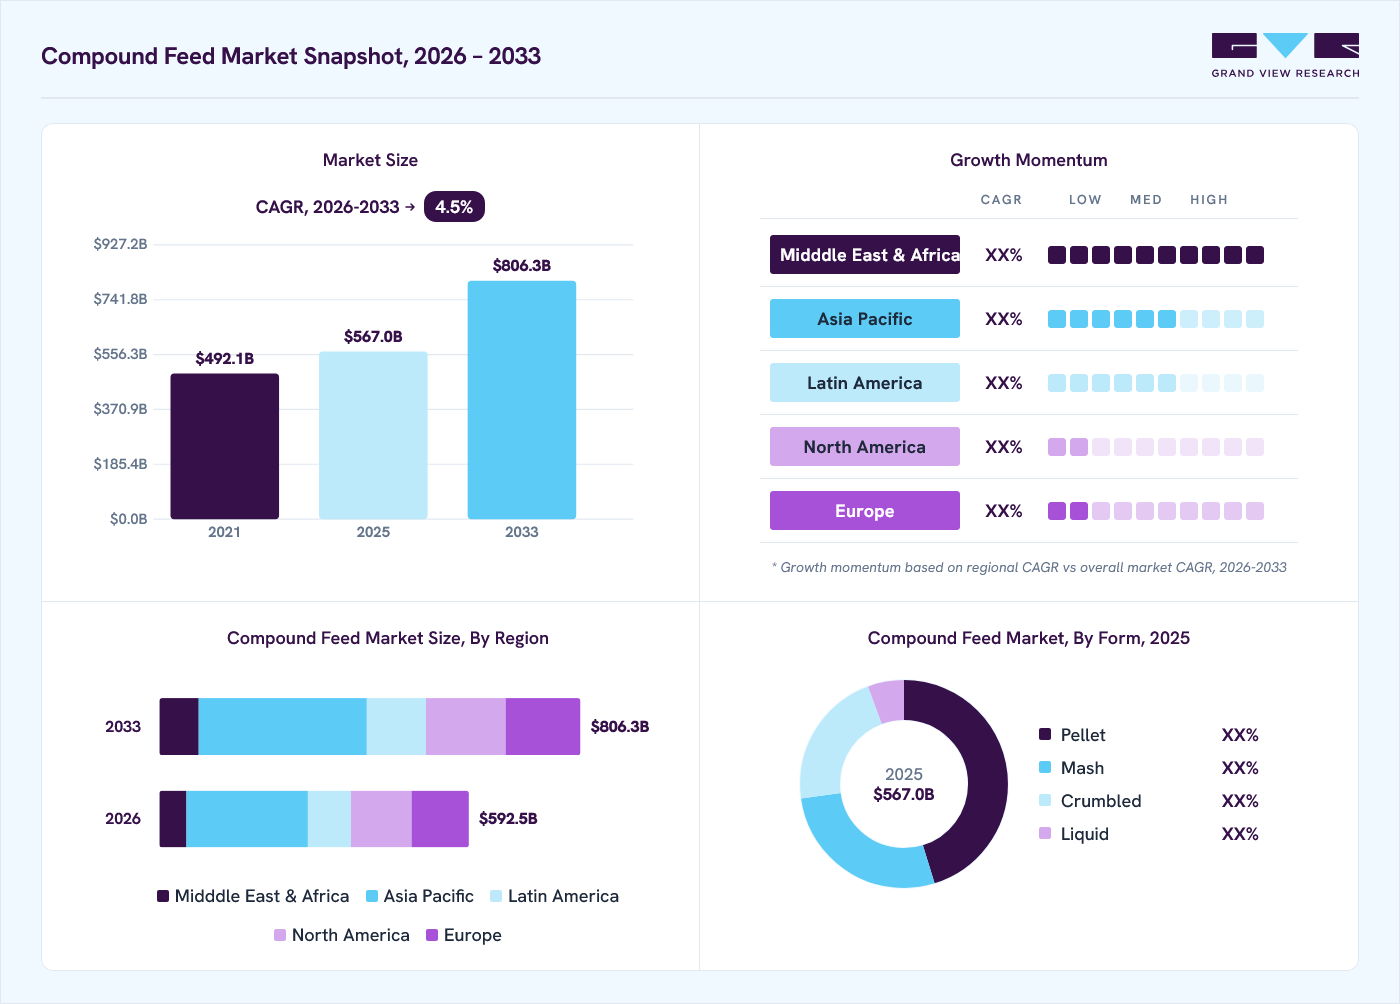1400x1004 pixels.
Task: Click Midddle East & Africa legend swatch below bars
Action: (163, 896)
